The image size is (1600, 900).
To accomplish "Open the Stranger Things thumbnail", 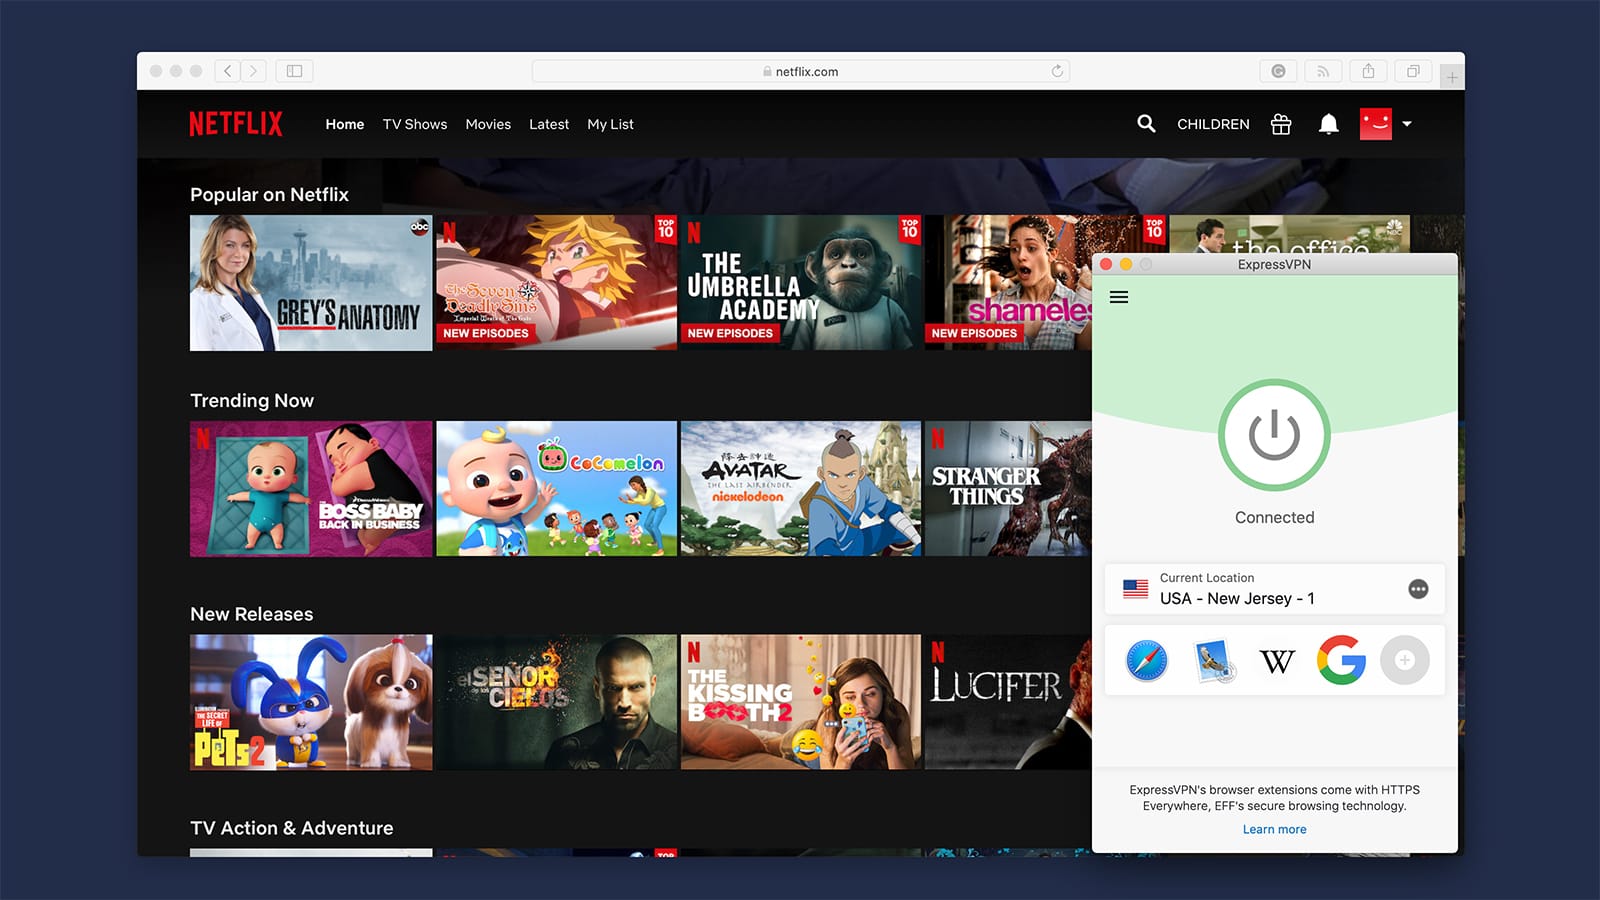I will click(1008, 489).
